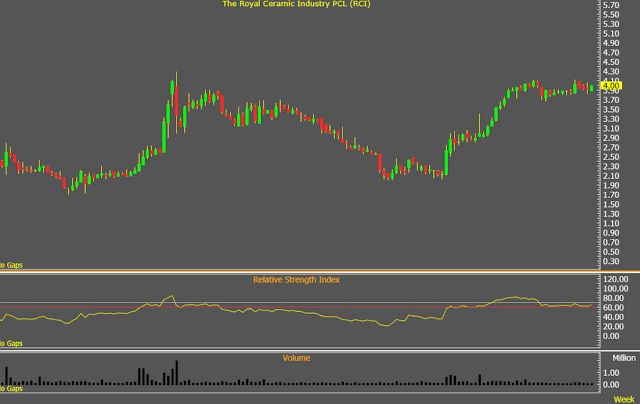Click the Relative Strength Index panel title
Viewport: 640px width, 404px height.
(x=296, y=280)
